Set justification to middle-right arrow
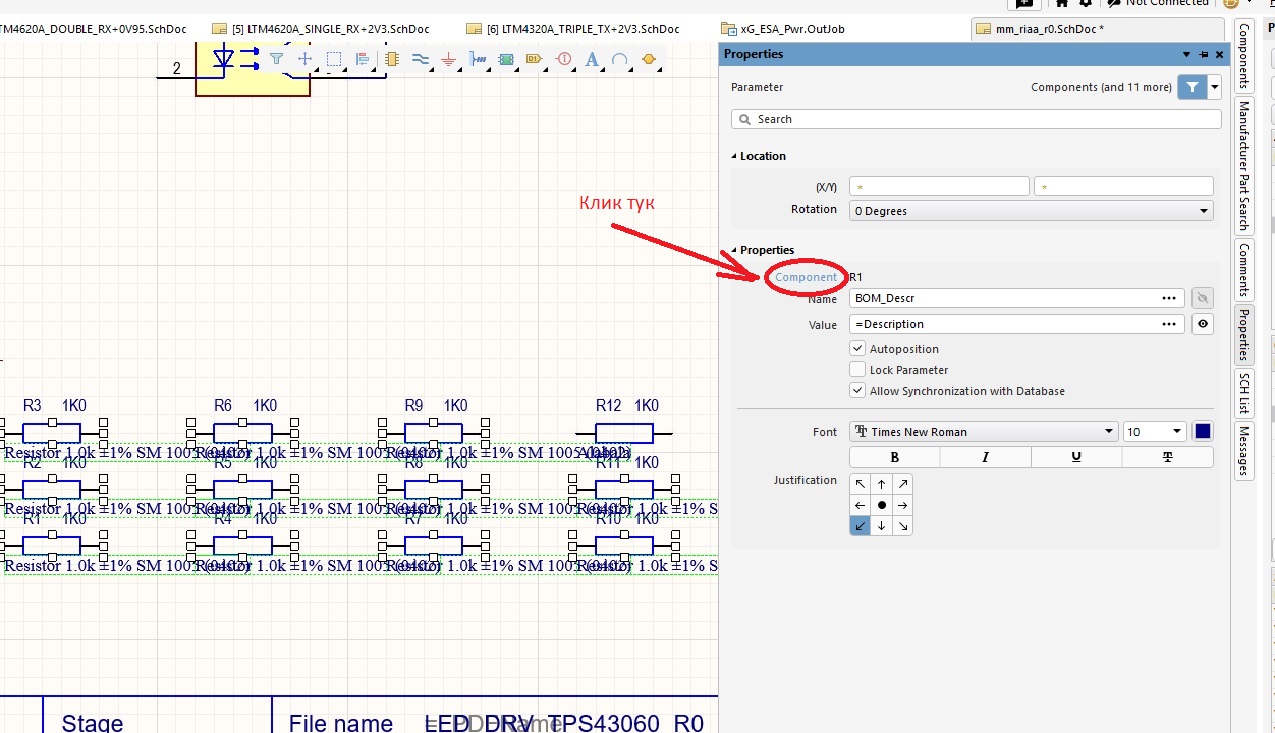The image size is (1275, 733). point(902,505)
